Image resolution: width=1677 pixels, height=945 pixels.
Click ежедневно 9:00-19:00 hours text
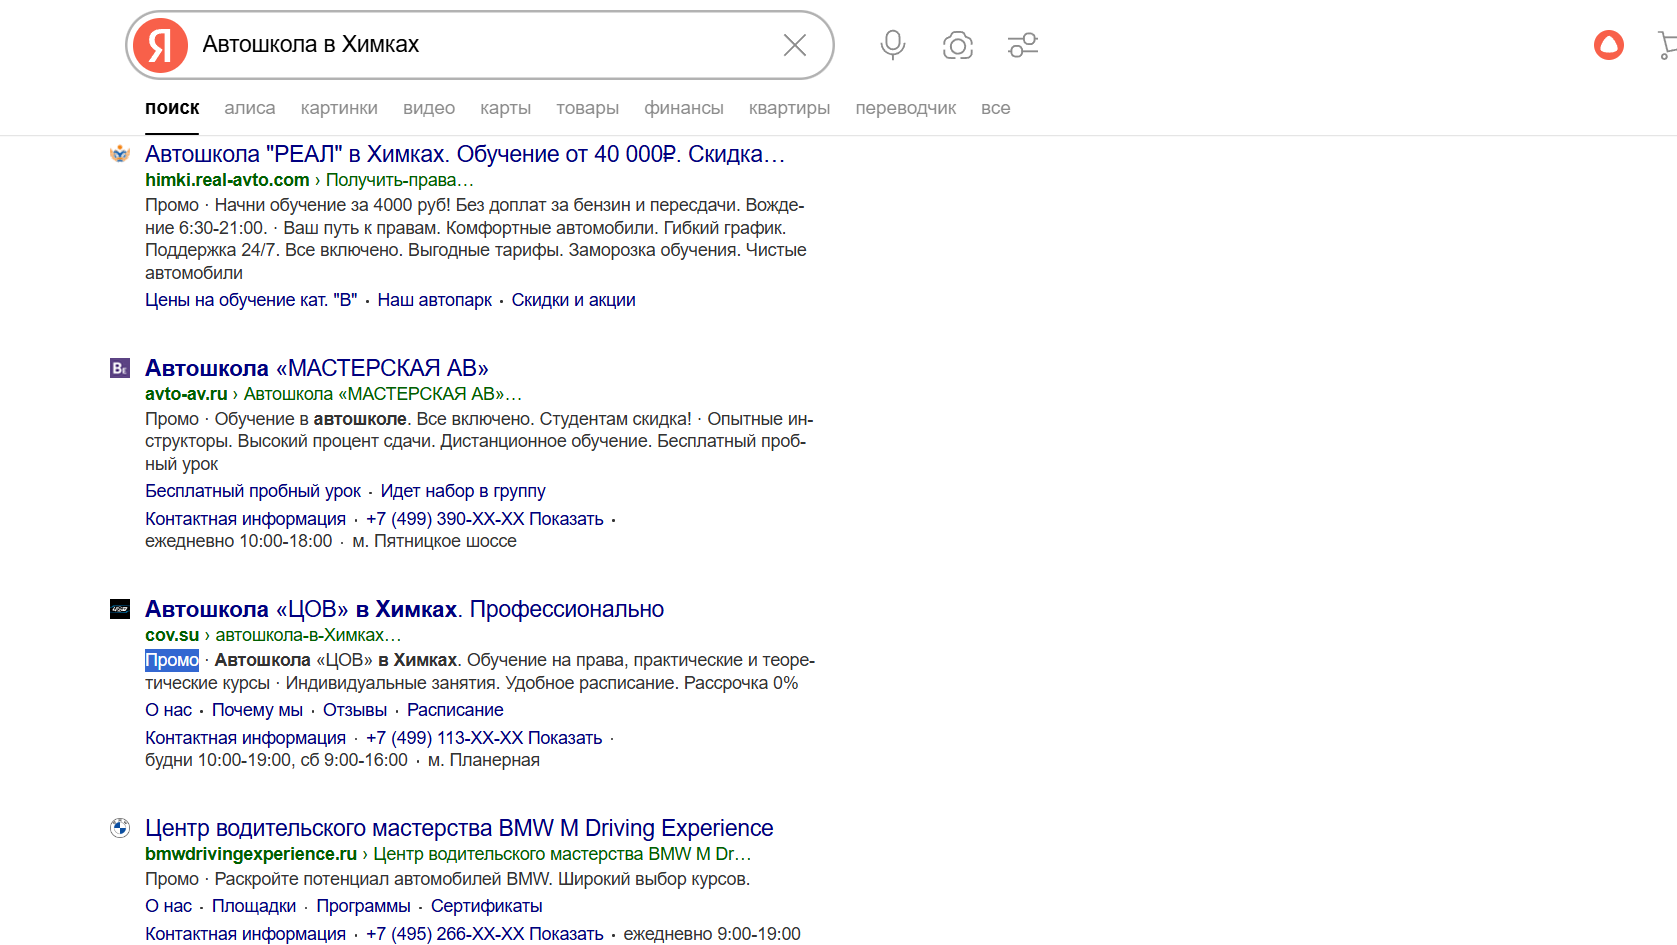(712, 934)
